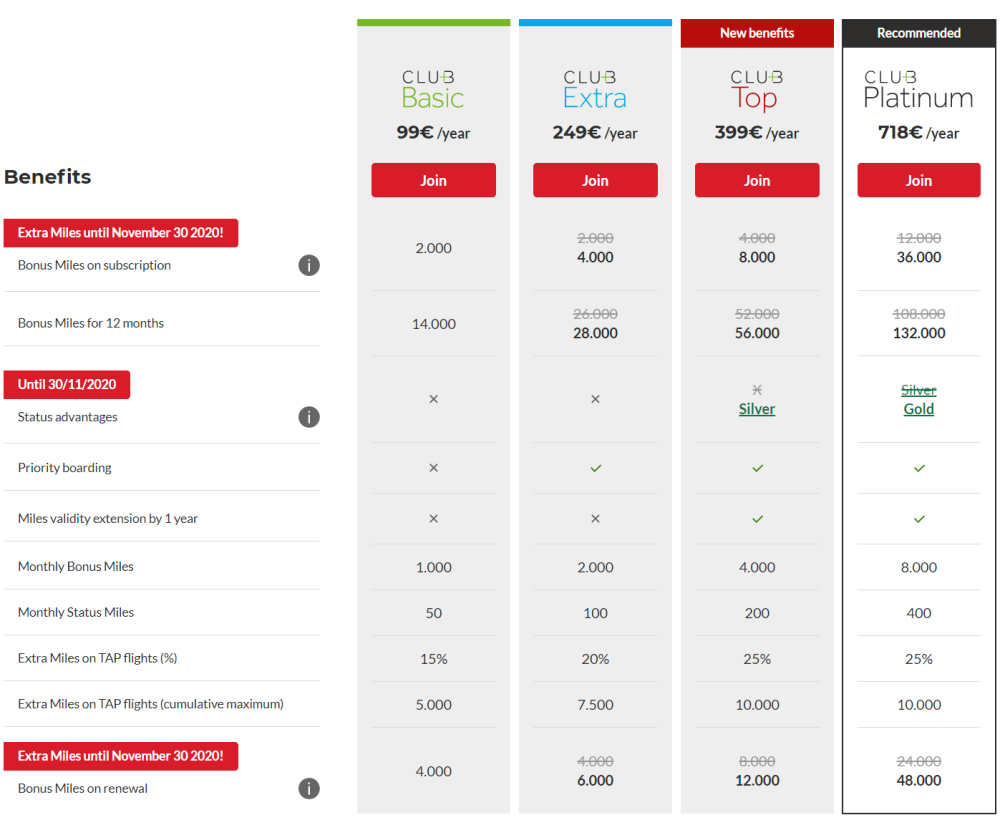Open info icon for Bonus Miles on renewal
The width and height of the screenshot is (1000, 820).
[309, 788]
